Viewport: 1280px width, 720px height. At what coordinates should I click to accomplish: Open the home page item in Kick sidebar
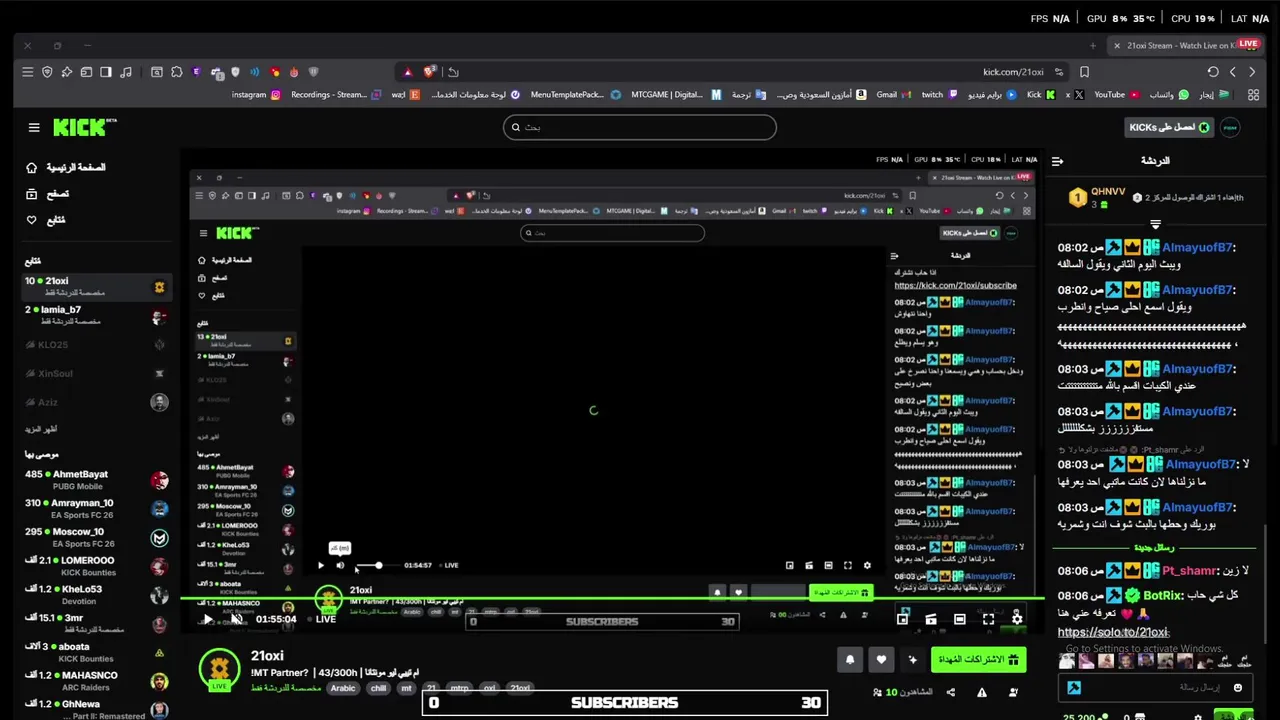pyautogui.click(x=66, y=168)
